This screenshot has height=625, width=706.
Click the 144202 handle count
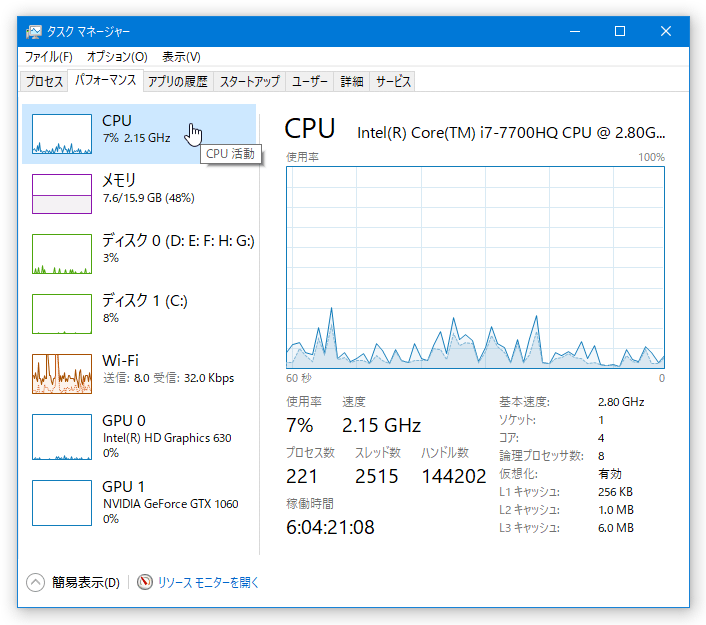click(454, 476)
